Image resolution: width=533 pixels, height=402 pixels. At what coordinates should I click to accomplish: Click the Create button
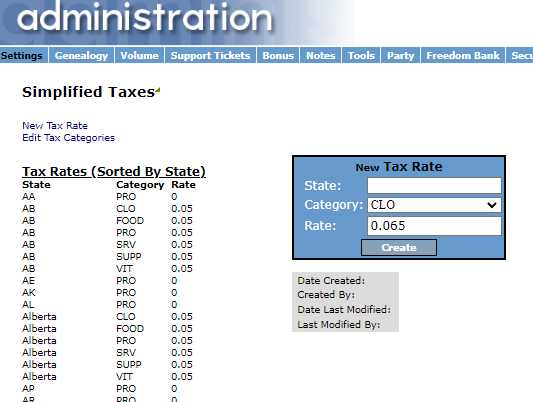tap(399, 247)
